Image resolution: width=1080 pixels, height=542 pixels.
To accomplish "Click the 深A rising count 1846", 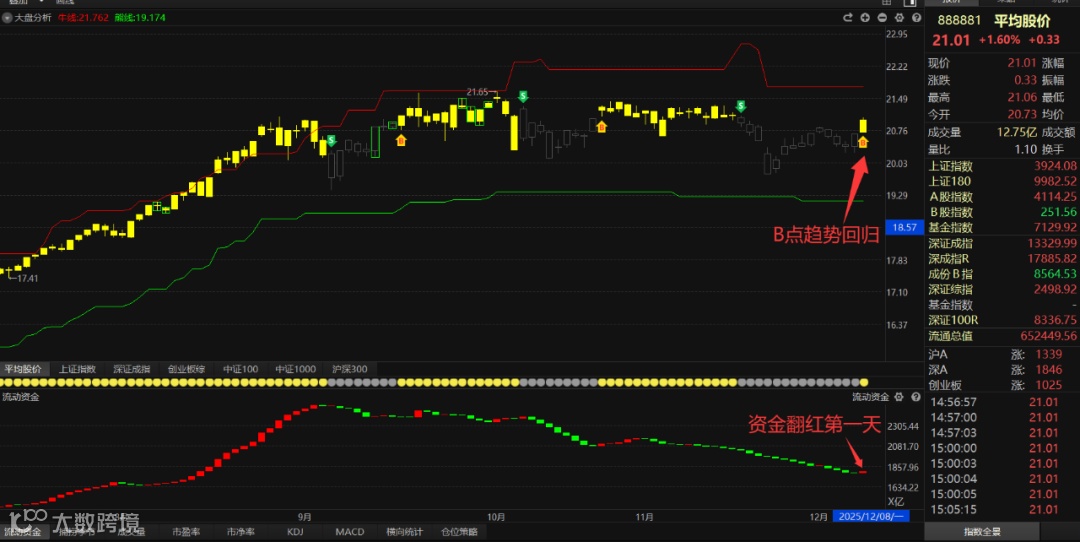I will tap(1049, 370).
